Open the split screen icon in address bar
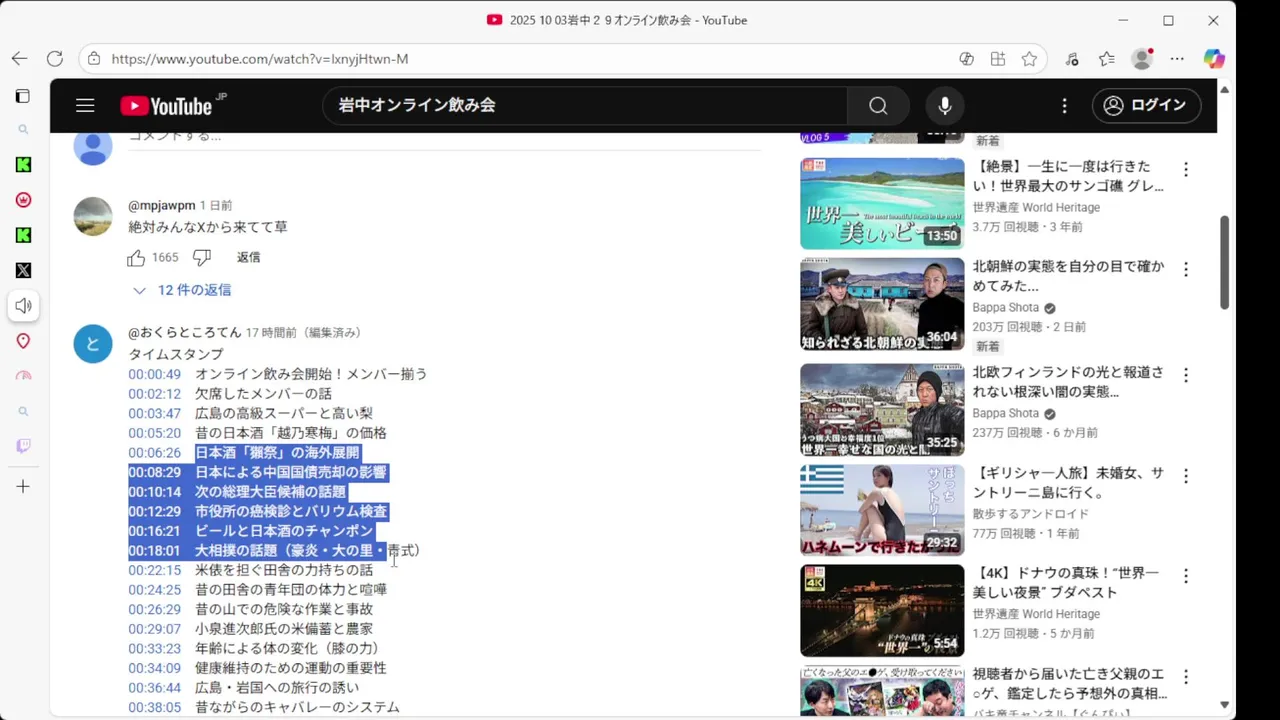Viewport: 1280px width, 720px height. point(998,59)
